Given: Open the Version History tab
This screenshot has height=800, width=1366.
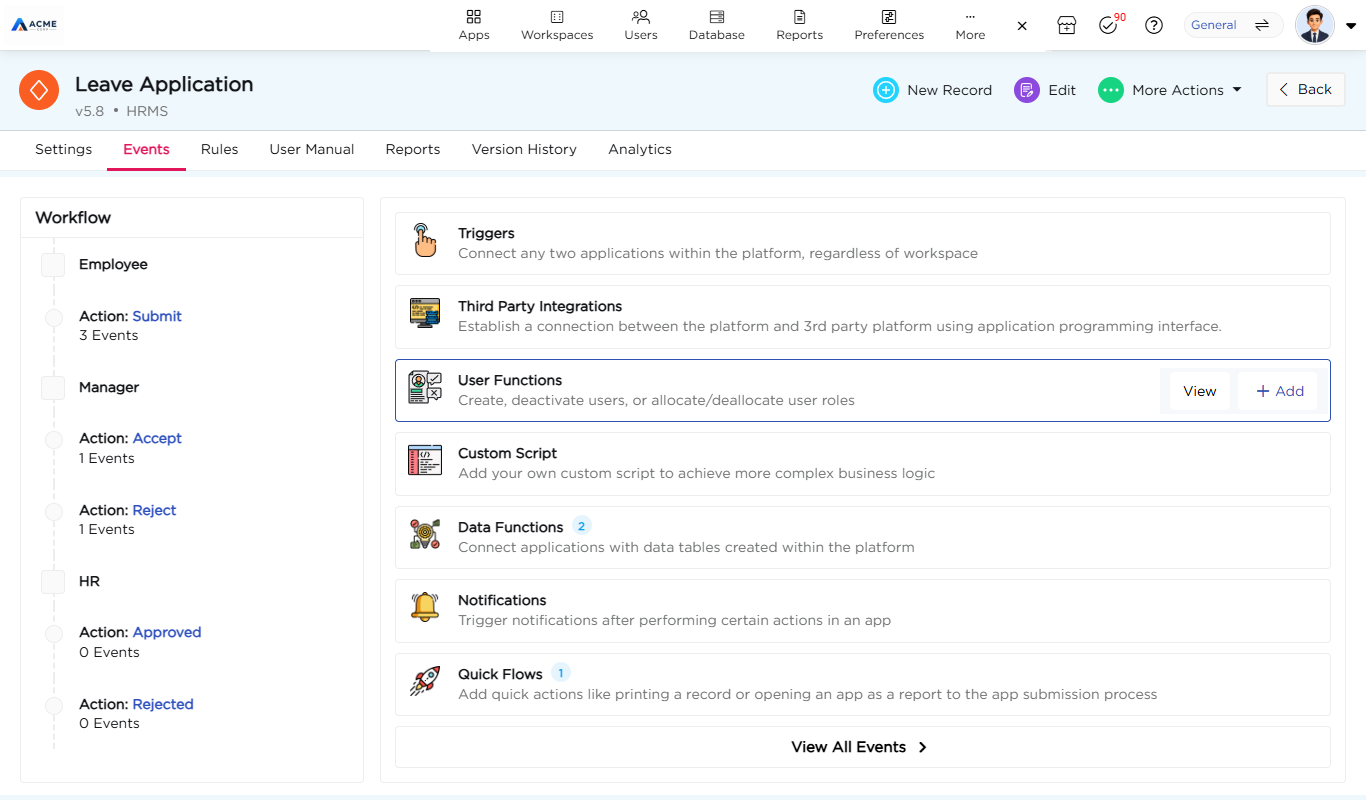Looking at the screenshot, I should pos(524,149).
